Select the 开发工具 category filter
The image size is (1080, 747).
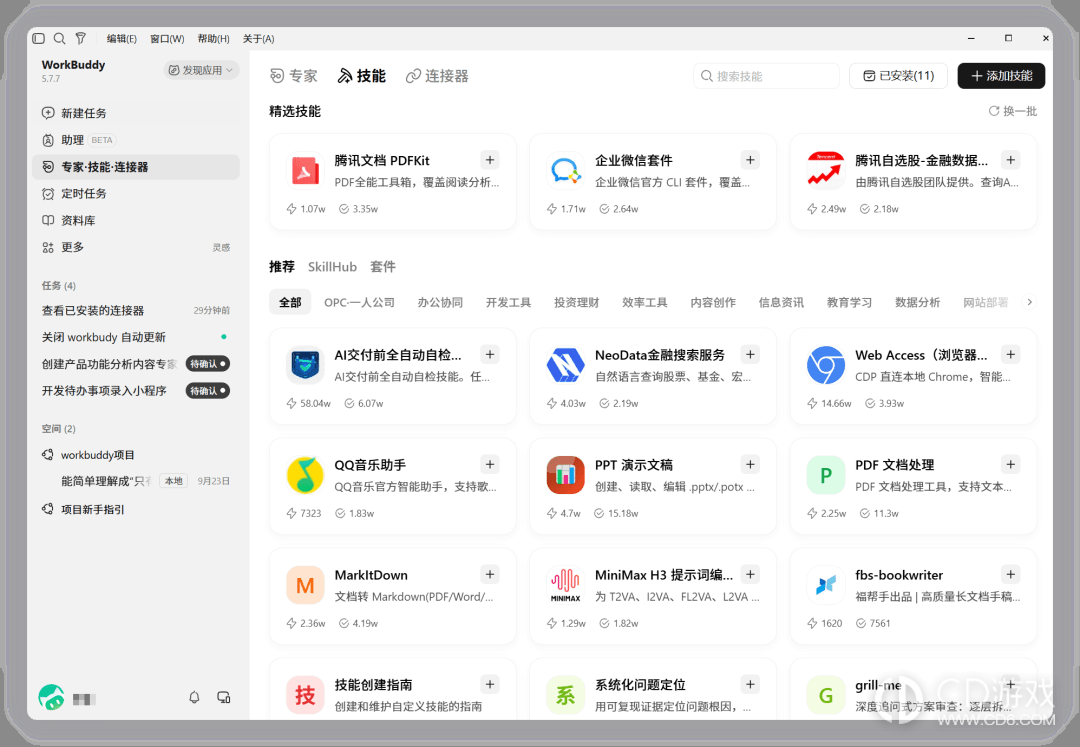(x=508, y=302)
